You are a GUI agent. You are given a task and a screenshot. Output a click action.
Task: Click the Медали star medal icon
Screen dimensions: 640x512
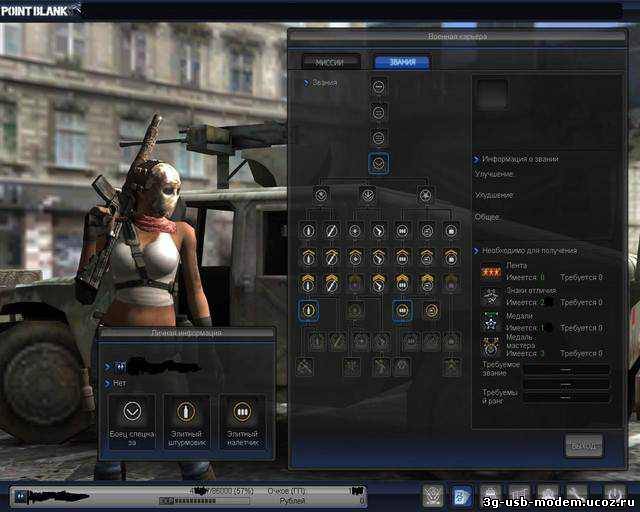491,323
